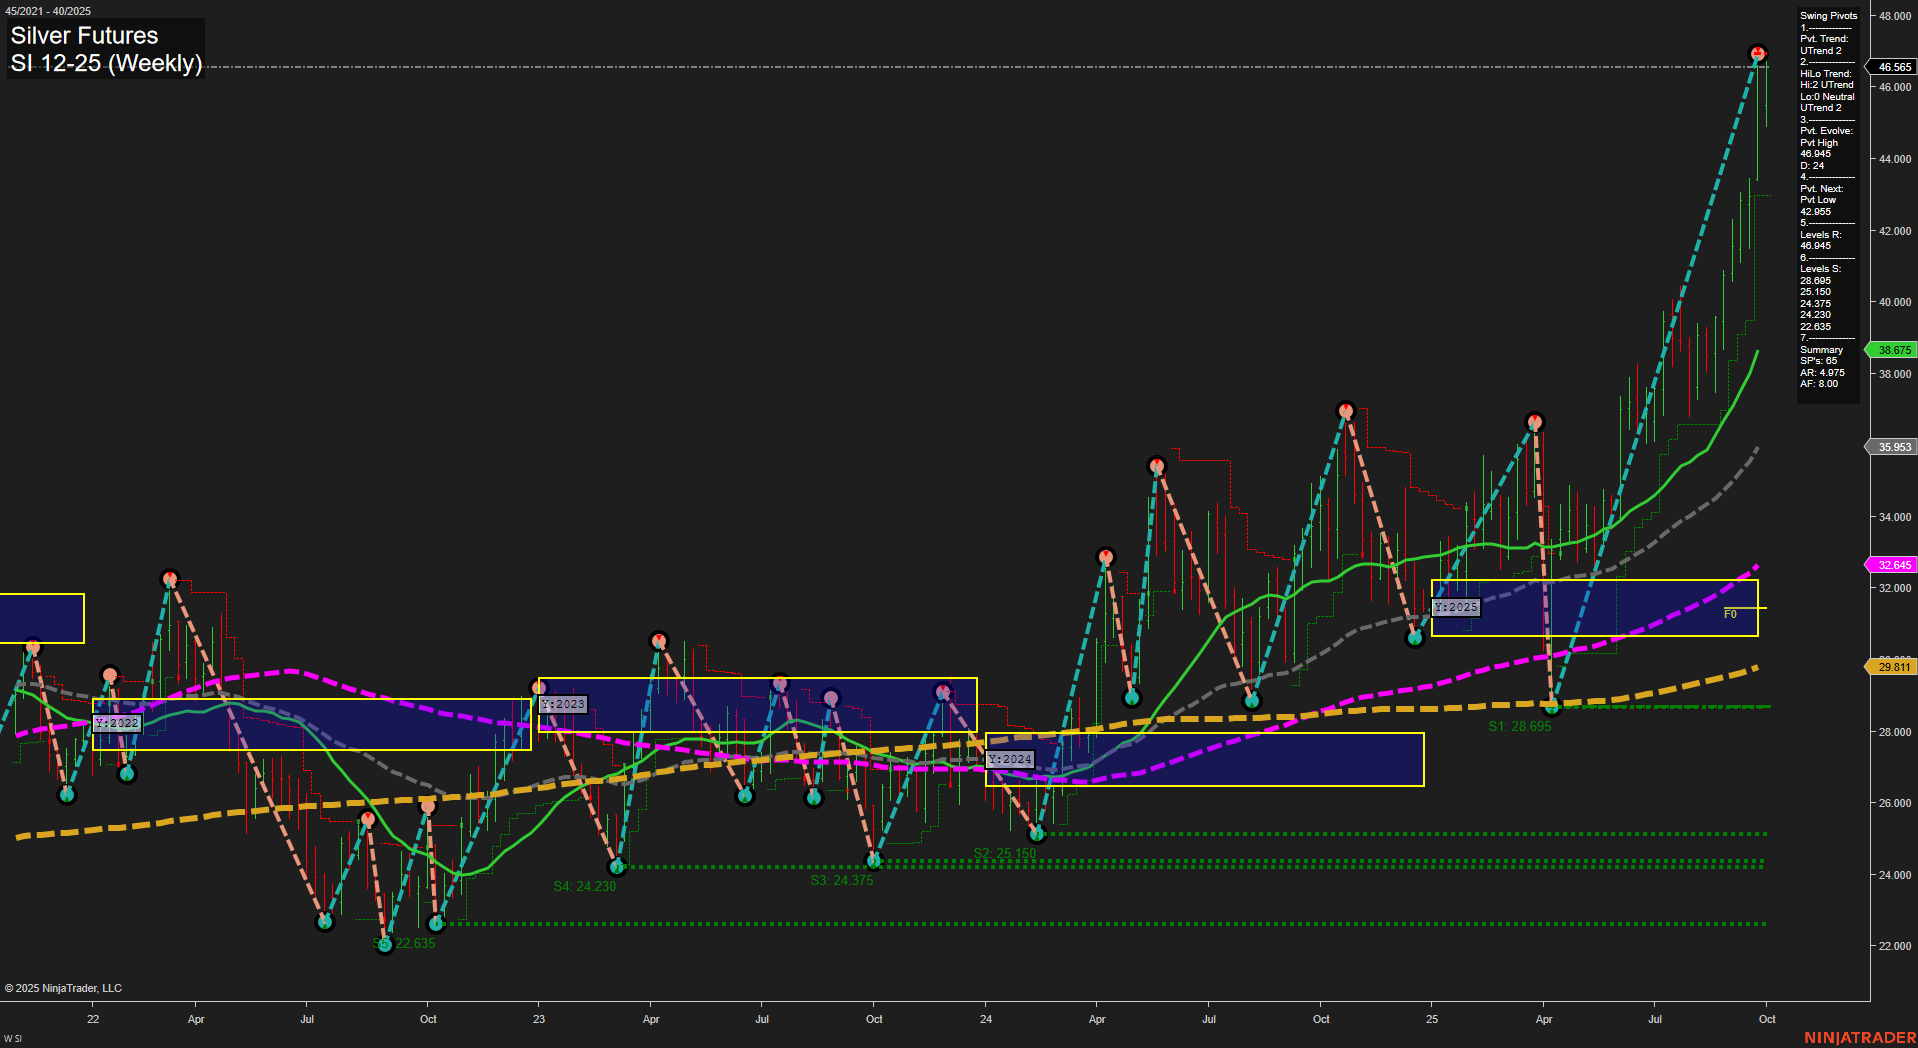Click the green 38.675 price marker on the axis

coord(1891,350)
